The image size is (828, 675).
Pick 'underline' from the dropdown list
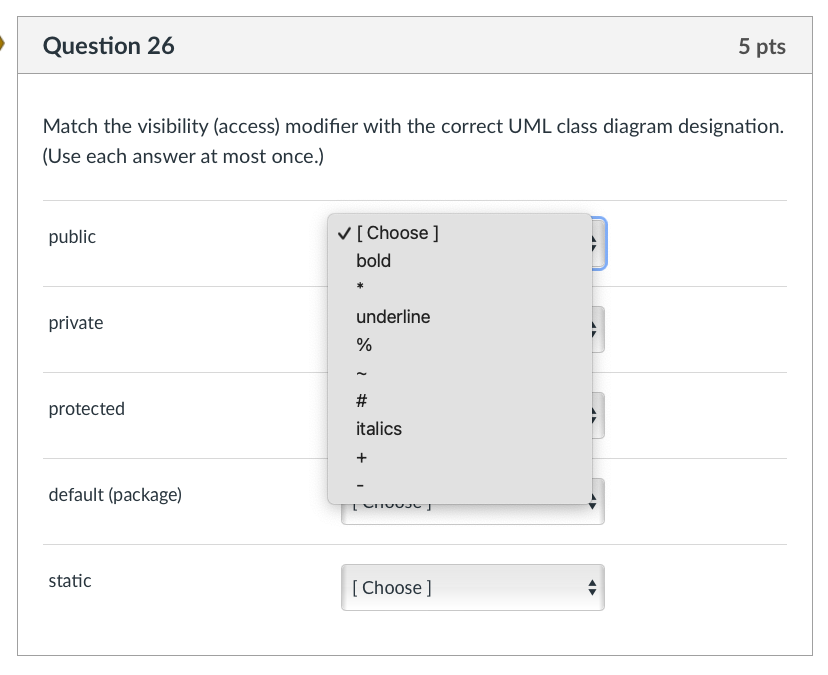[393, 317]
